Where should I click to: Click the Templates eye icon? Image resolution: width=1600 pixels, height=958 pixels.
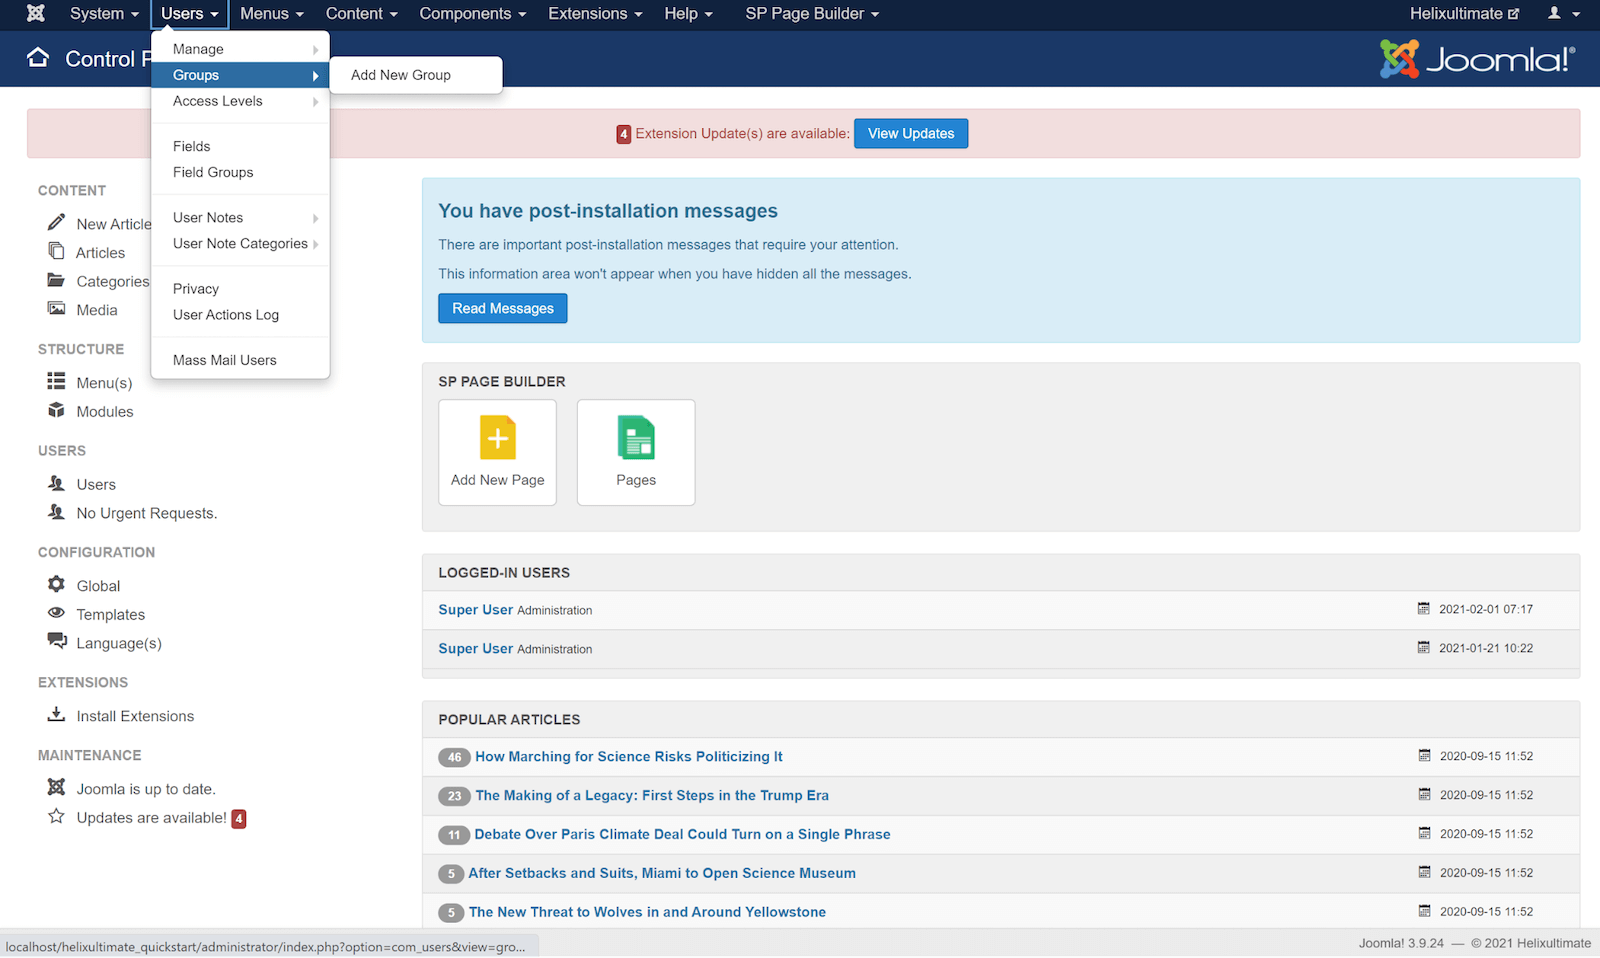tap(57, 614)
